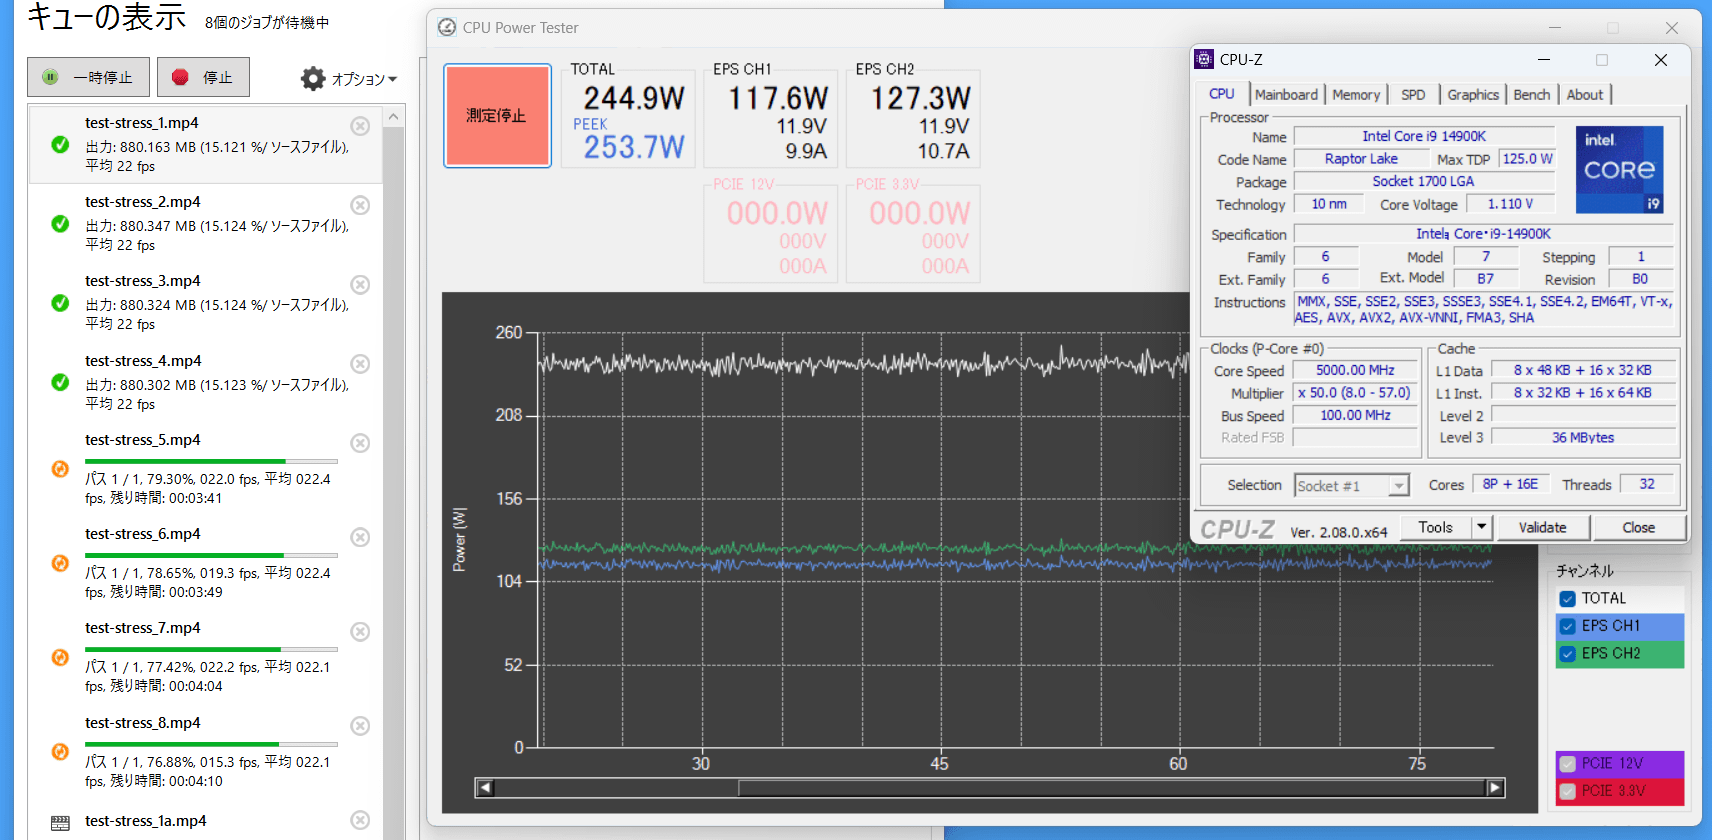The image size is (1712, 840).
Task: Click the Intel Core i9 logo
Action: [1620, 169]
